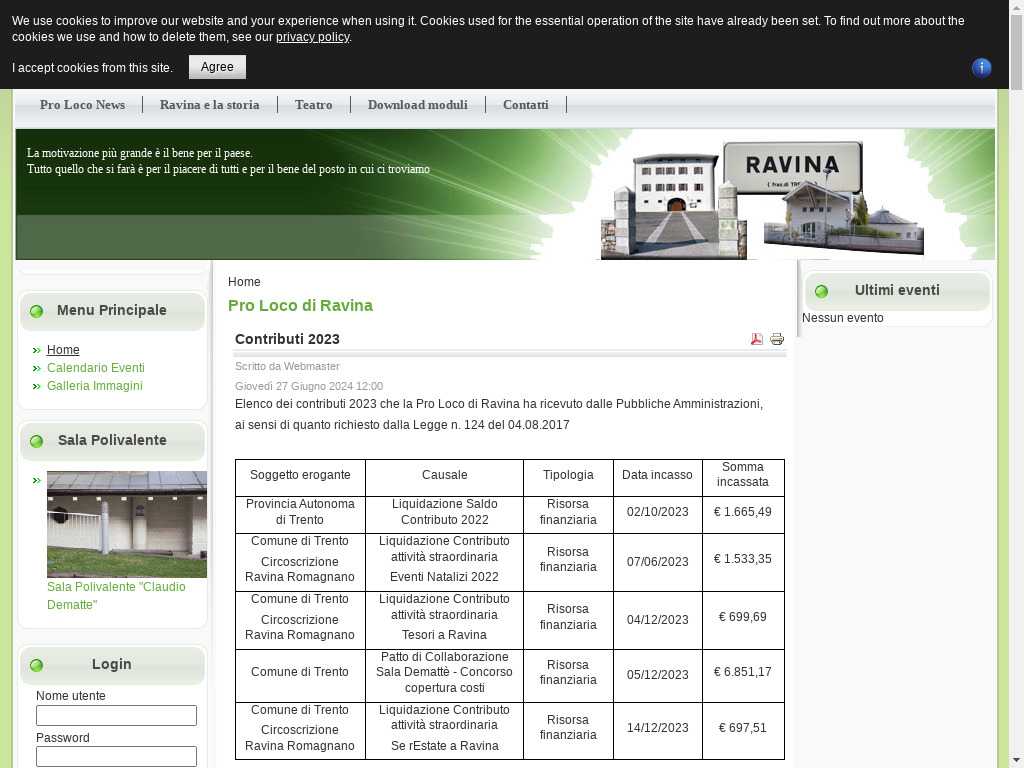Viewport: 1024px width, 768px height.
Task: Open Calendario Eventi in the sidebar
Action: (96, 368)
